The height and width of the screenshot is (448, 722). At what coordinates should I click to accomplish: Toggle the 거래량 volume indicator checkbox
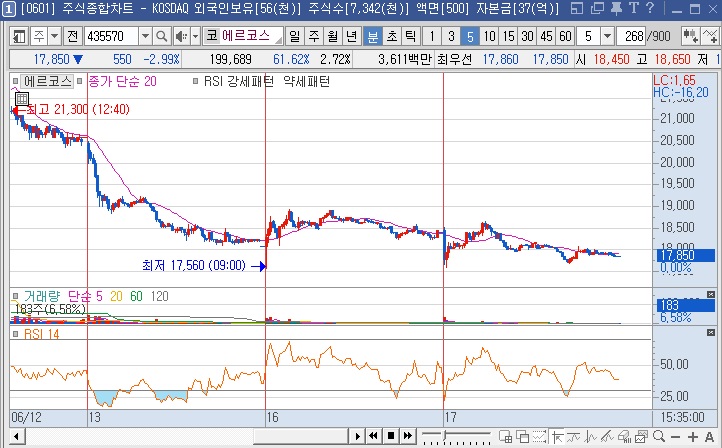15,296
